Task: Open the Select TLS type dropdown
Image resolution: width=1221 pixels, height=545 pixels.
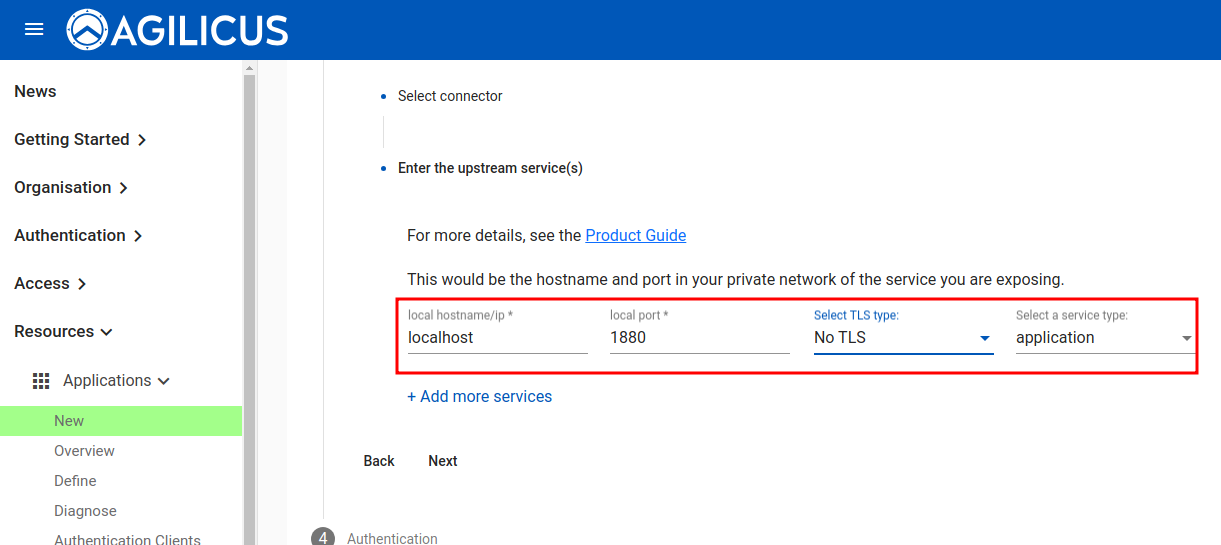Action: point(903,338)
